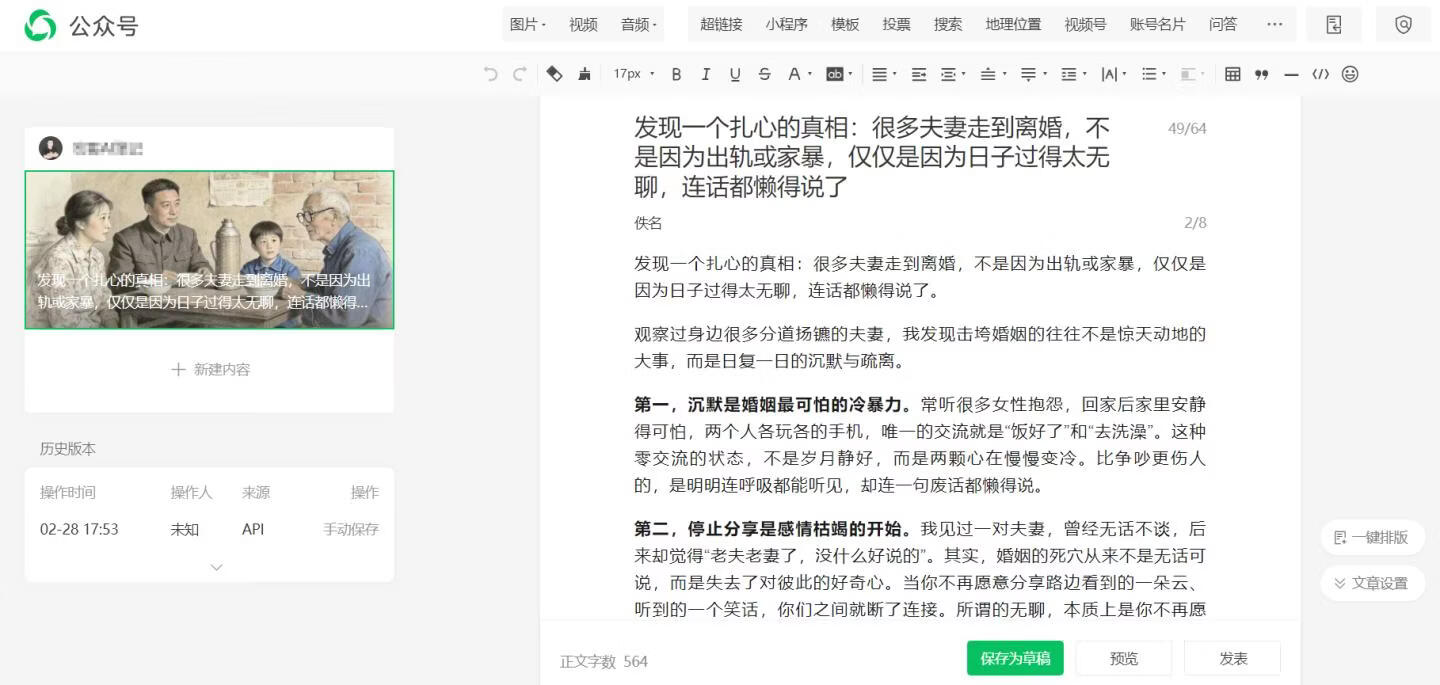
Task: Open the font color picker
Action: [x=796, y=73]
